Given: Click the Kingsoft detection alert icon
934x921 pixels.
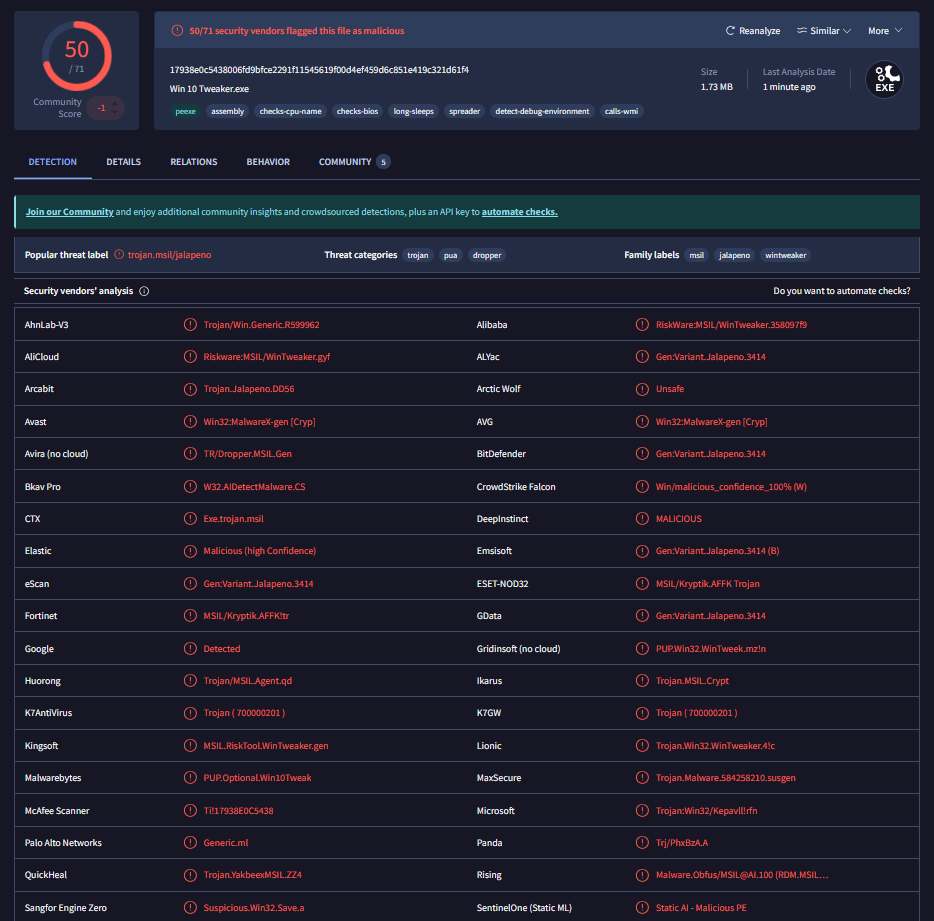Looking at the screenshot, I should coord(190,746).
